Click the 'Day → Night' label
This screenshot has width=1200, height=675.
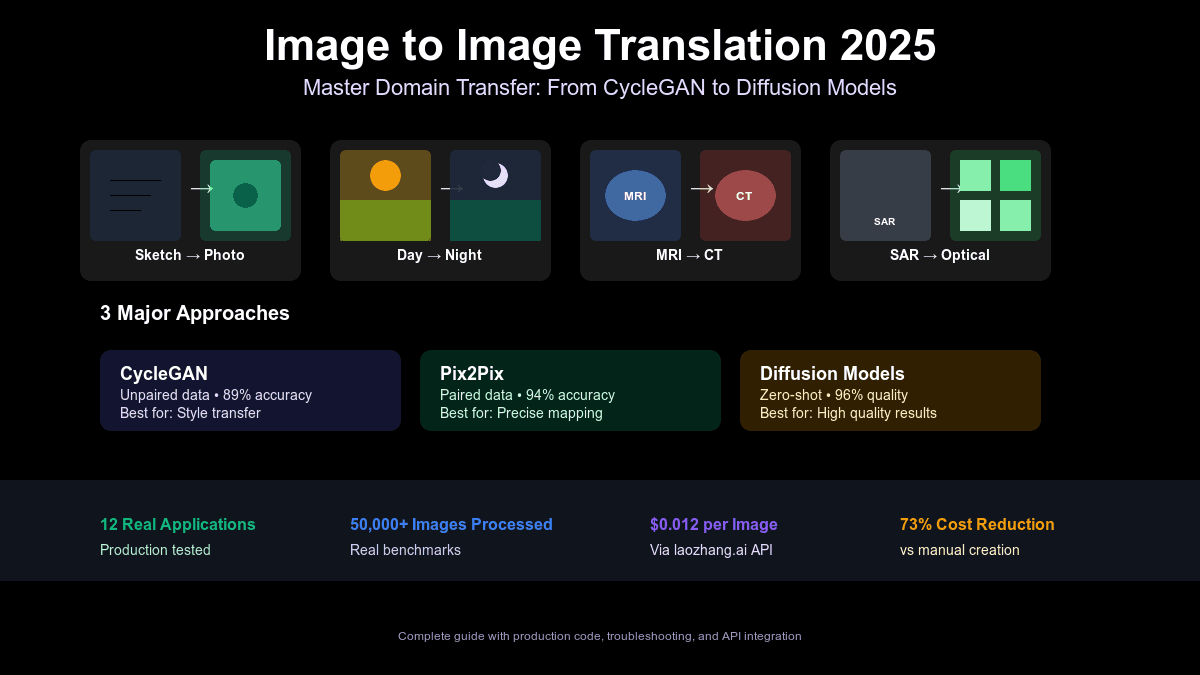439,255
